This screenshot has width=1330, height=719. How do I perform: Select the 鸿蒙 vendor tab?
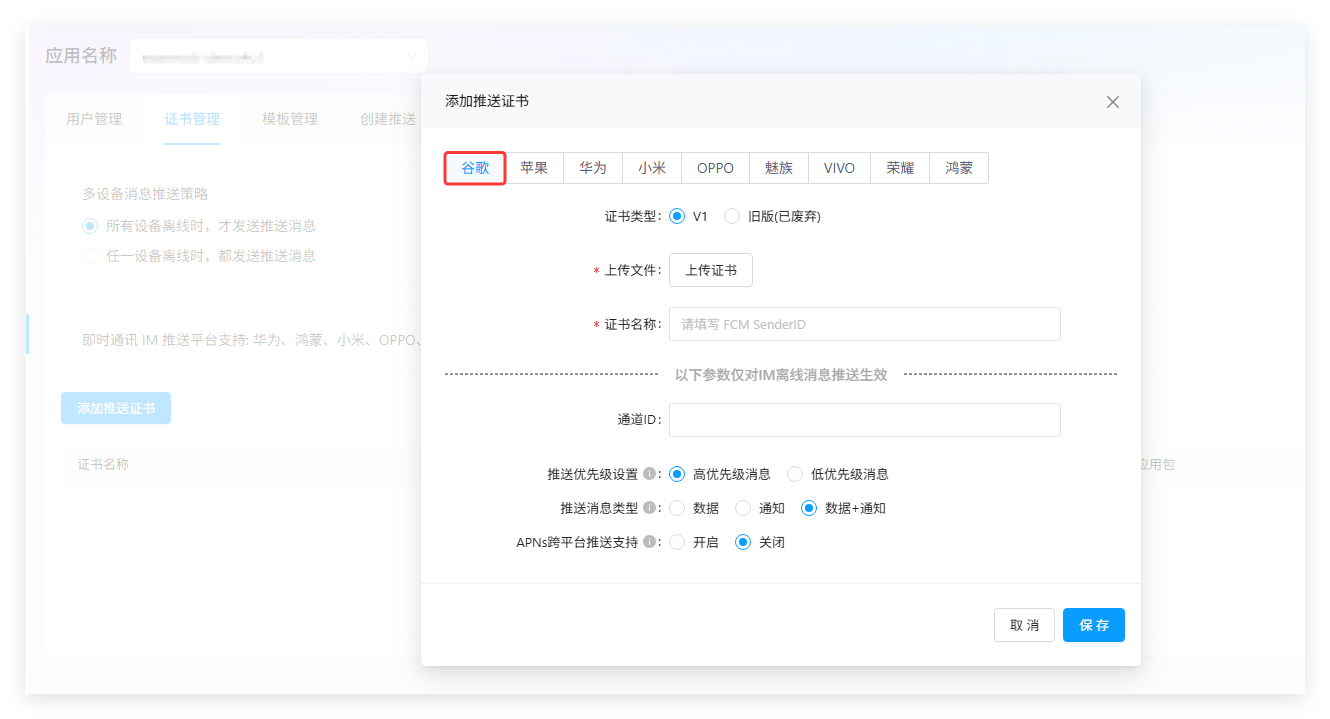coord(958,168)
